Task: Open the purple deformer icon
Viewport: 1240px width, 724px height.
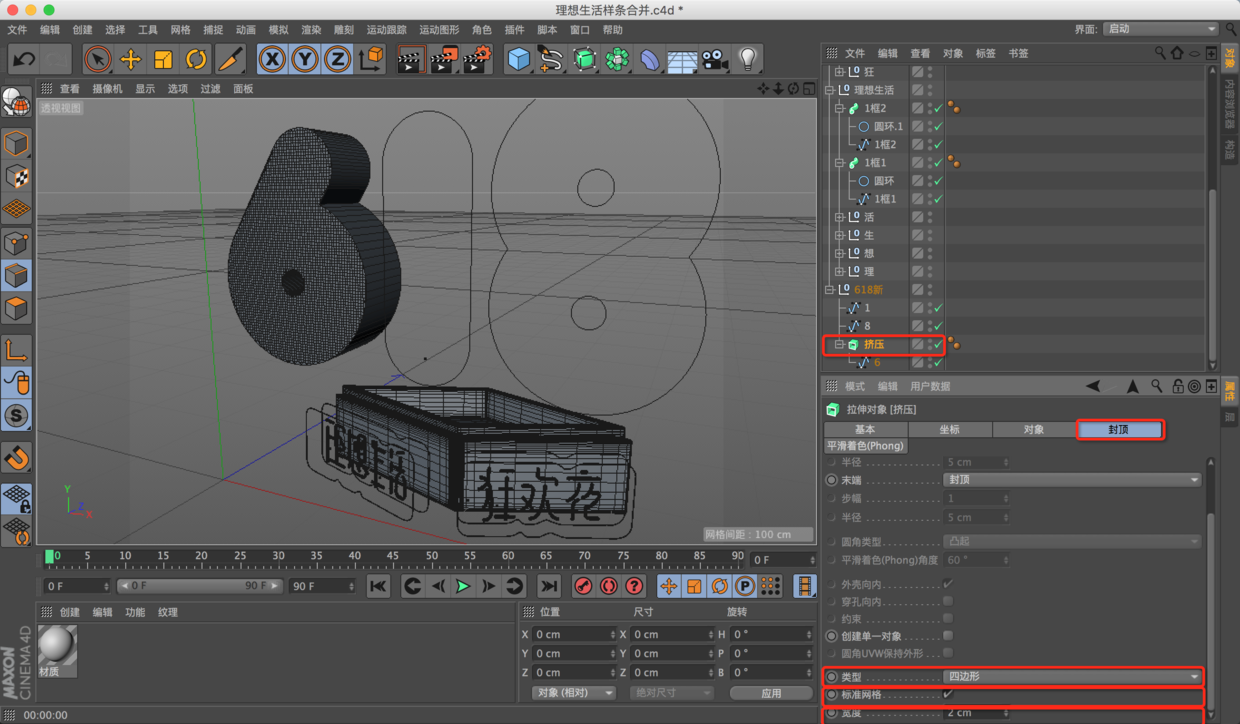Action: tap(650, 59)
